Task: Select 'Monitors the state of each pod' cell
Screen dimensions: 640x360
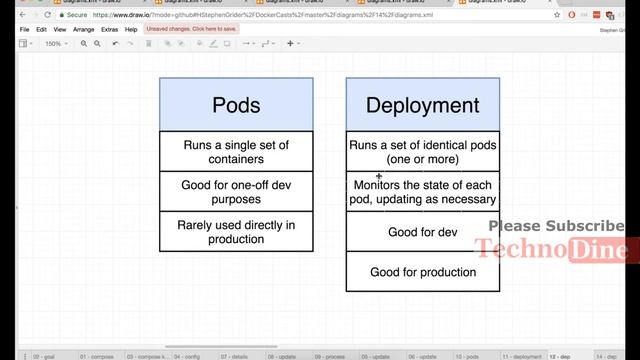Action: click(423, 191)
